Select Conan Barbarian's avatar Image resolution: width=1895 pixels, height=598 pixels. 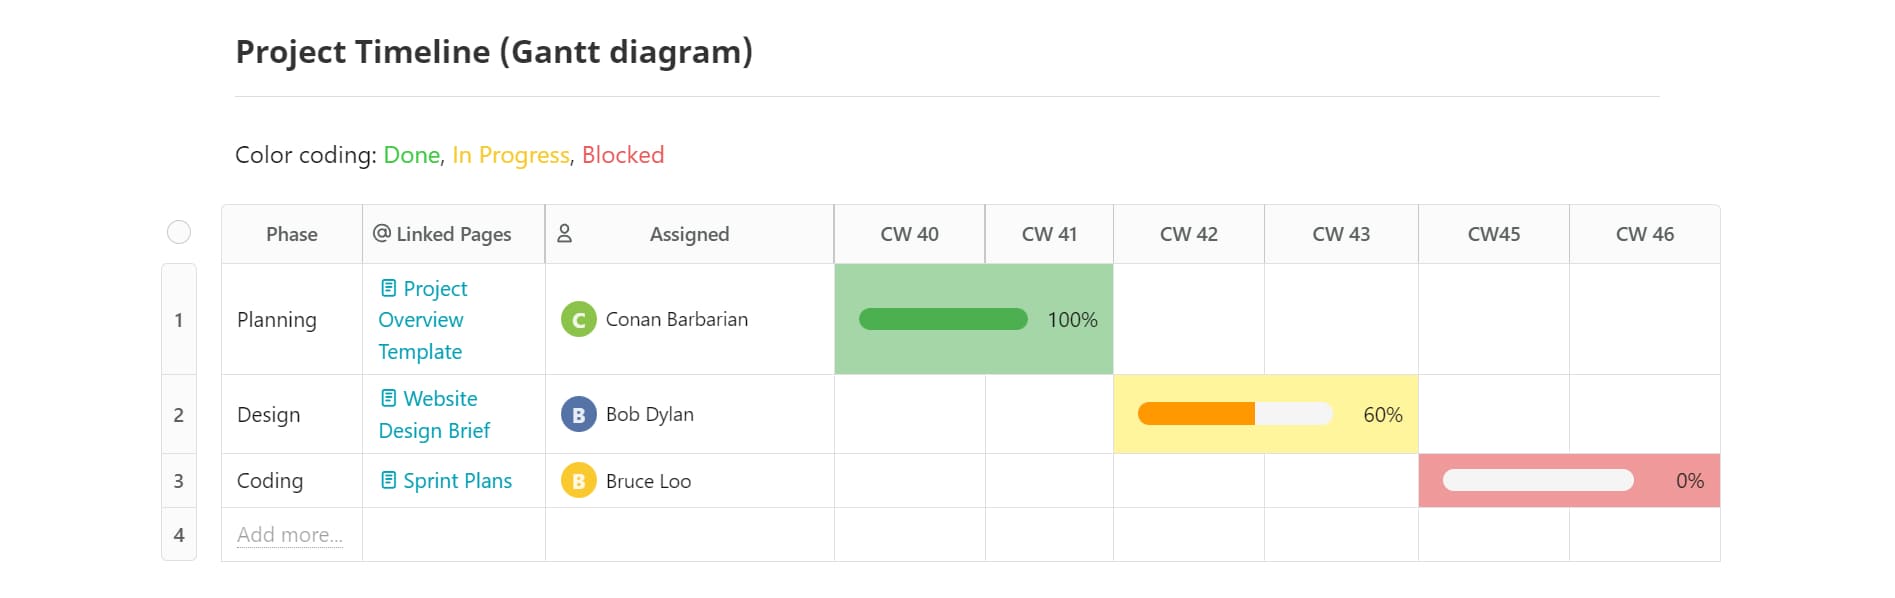(x=578, y=320)
